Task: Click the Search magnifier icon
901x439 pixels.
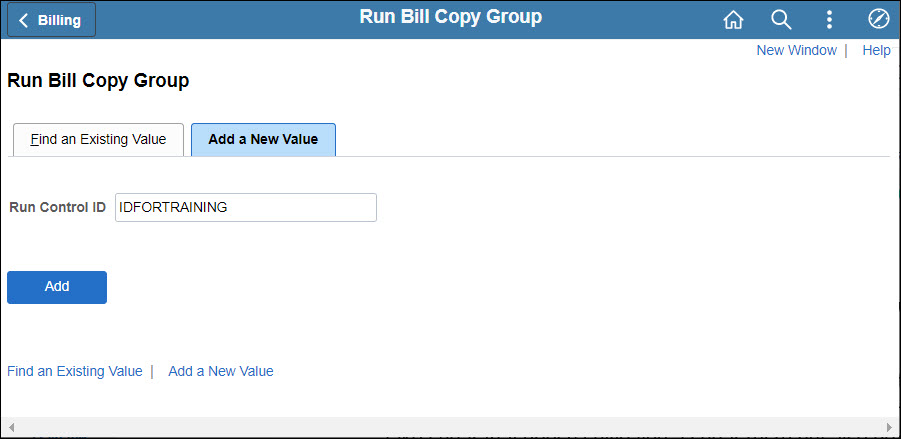Action: coord(781,20)
